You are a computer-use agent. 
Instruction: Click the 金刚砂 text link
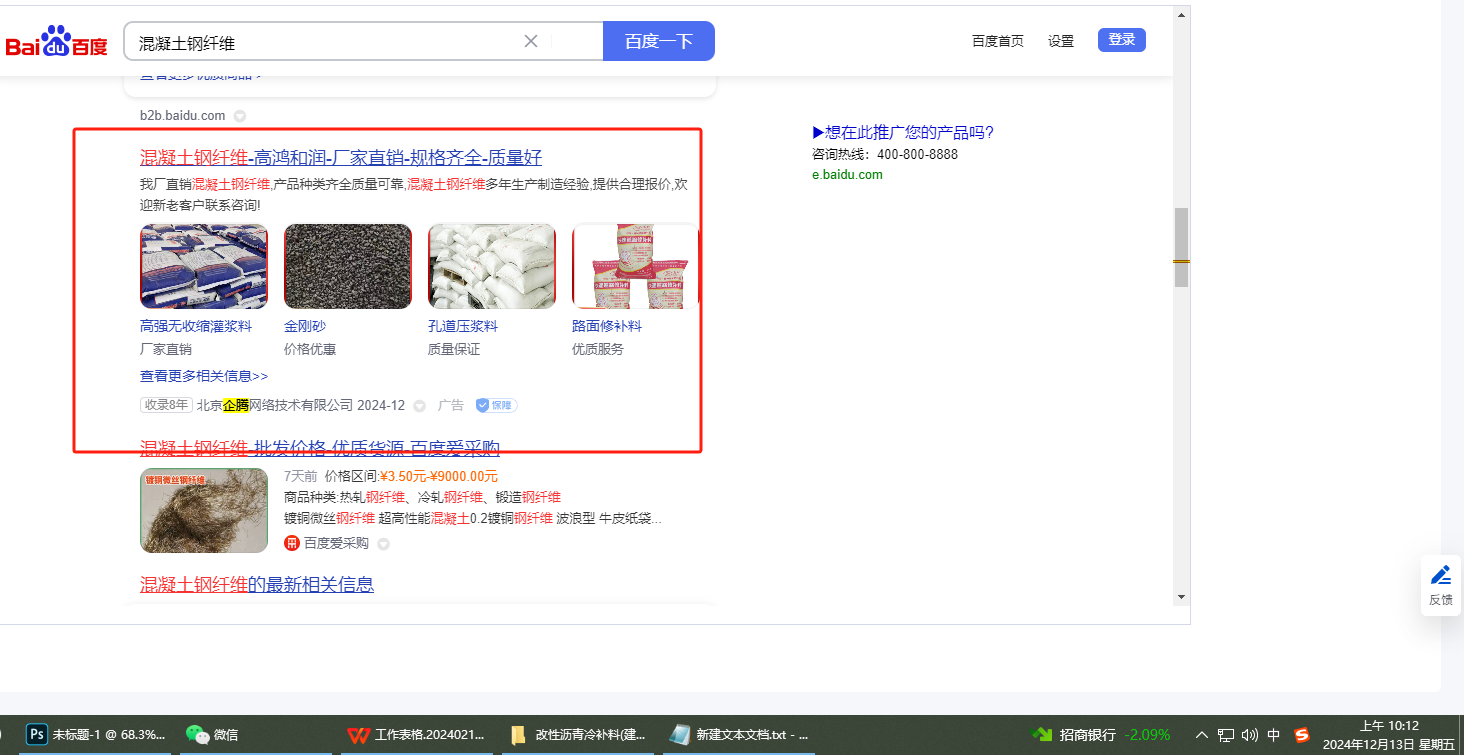pyautogui.click(x=305, y=326)
